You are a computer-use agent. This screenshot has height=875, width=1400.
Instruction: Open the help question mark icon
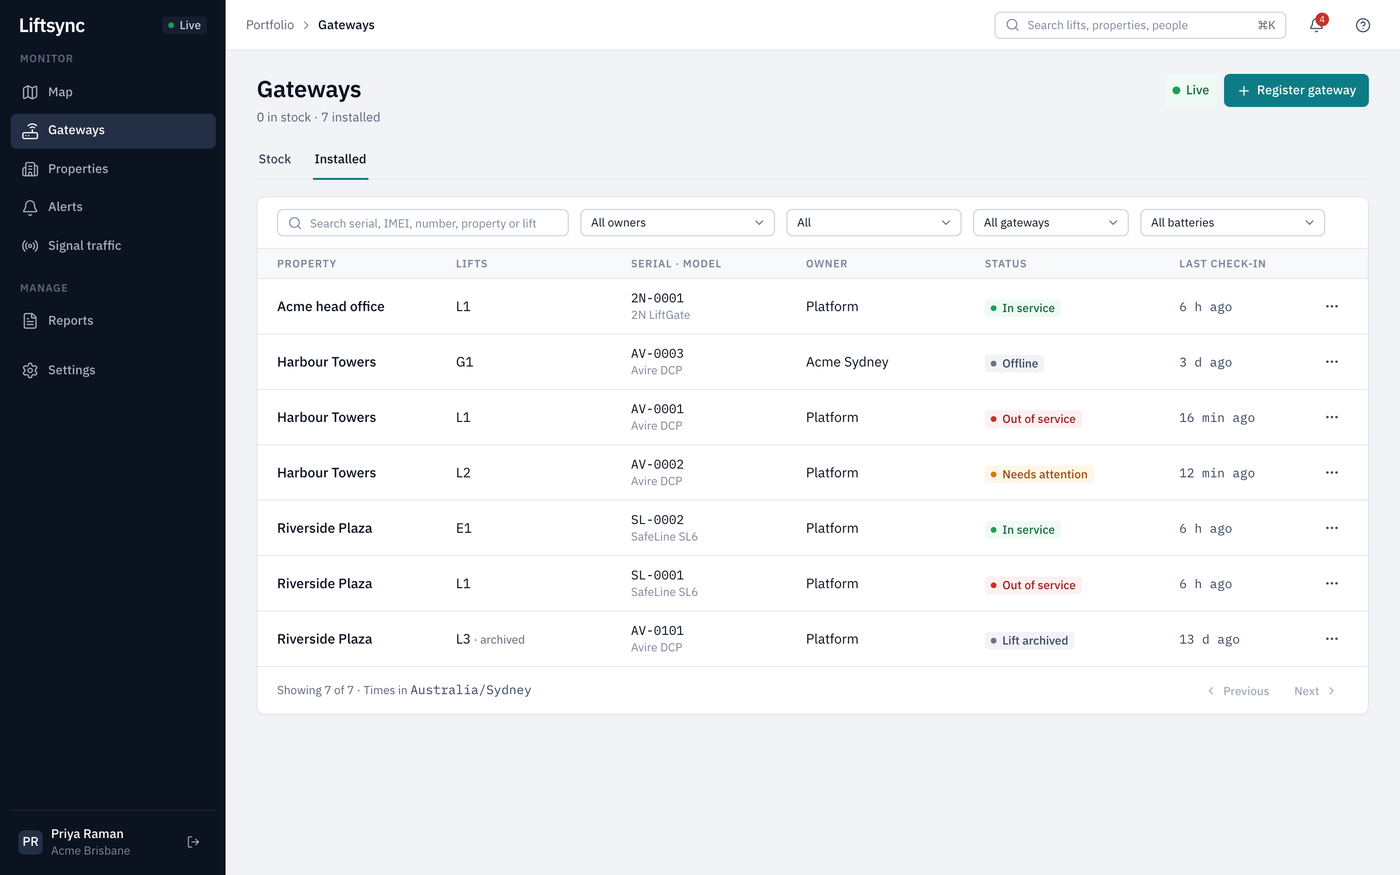[1363, 25]
